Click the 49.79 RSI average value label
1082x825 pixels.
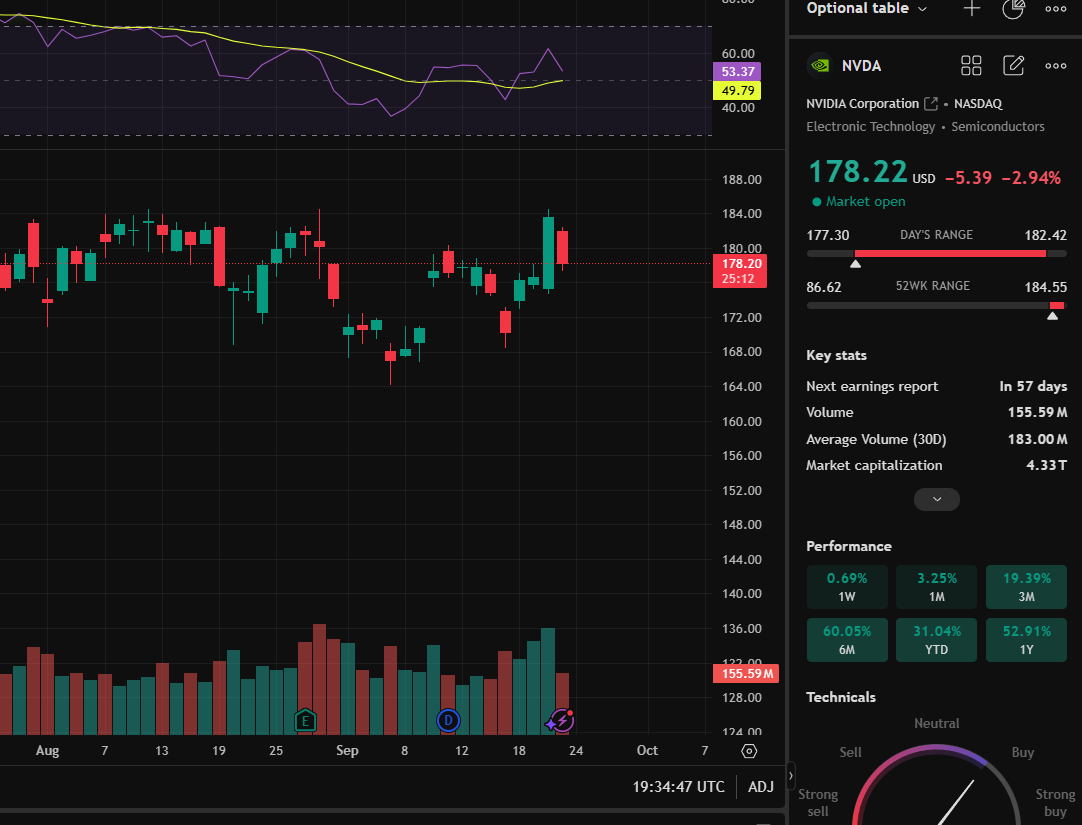(x=737, y=90)
